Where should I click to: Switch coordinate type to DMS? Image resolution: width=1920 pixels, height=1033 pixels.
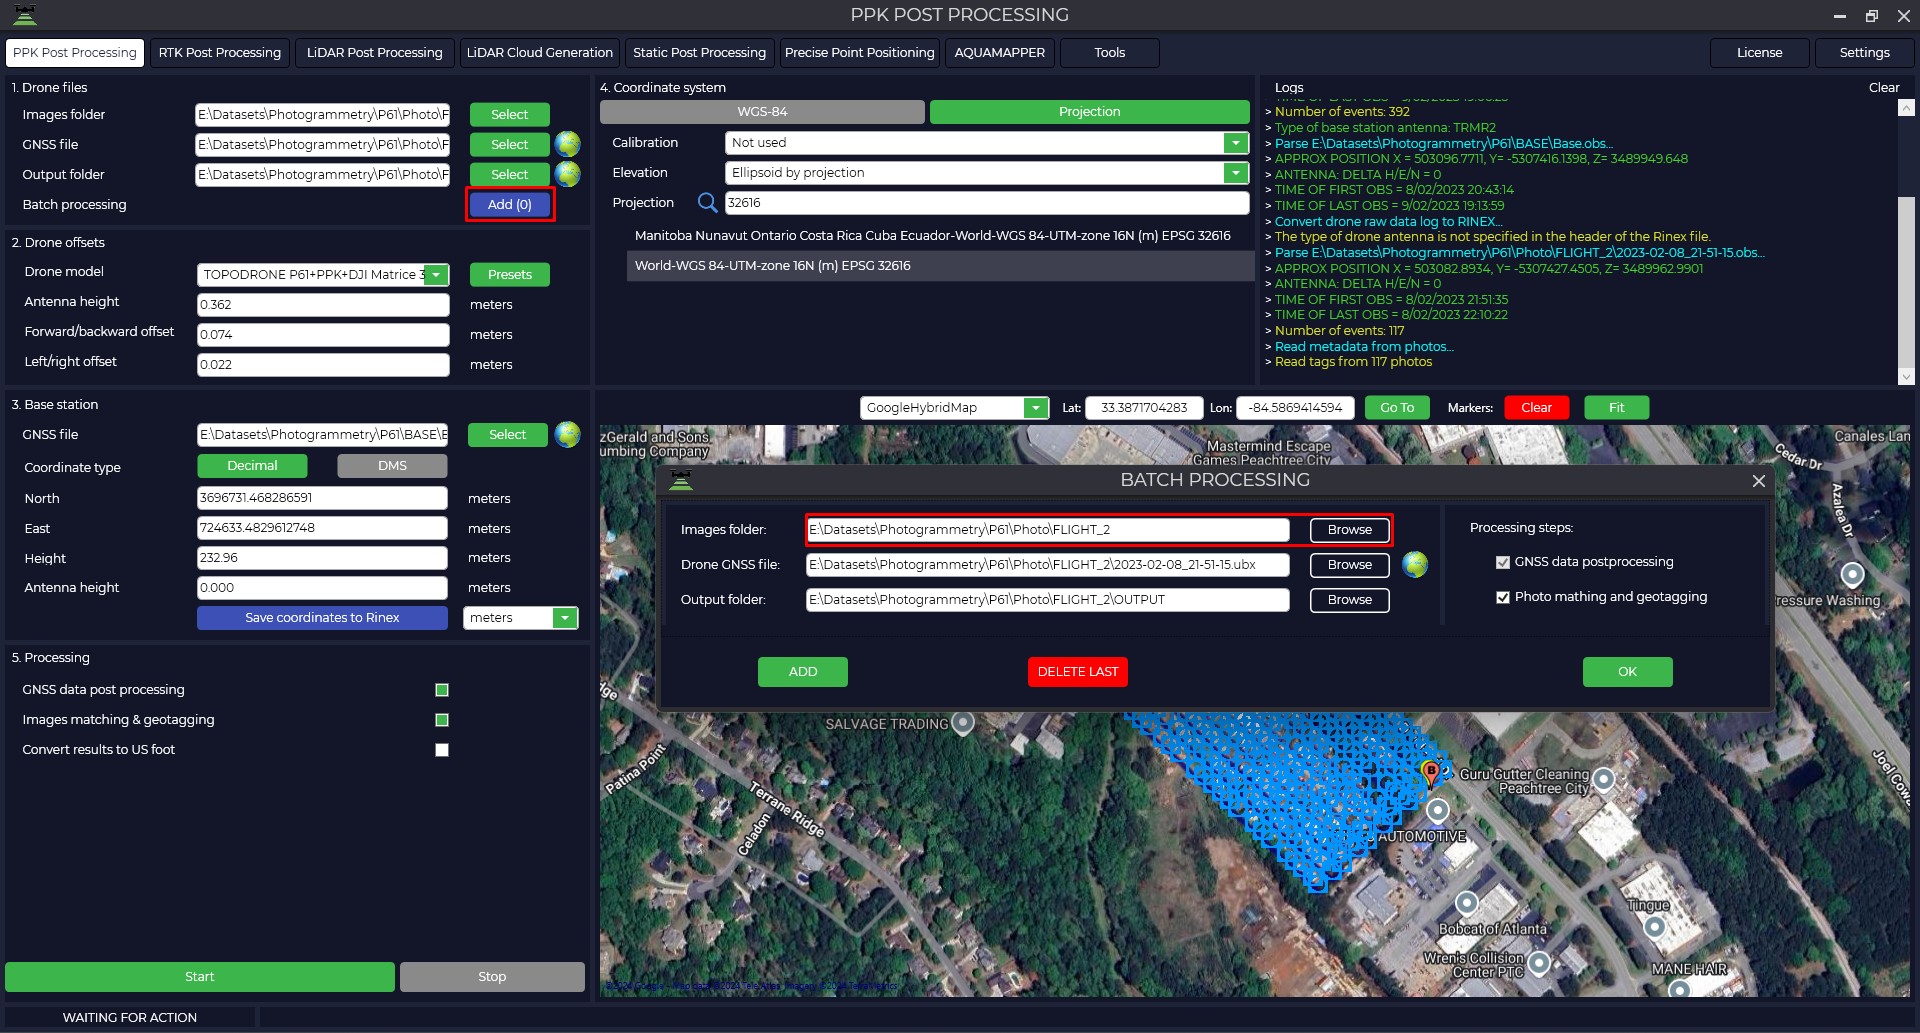392,466
